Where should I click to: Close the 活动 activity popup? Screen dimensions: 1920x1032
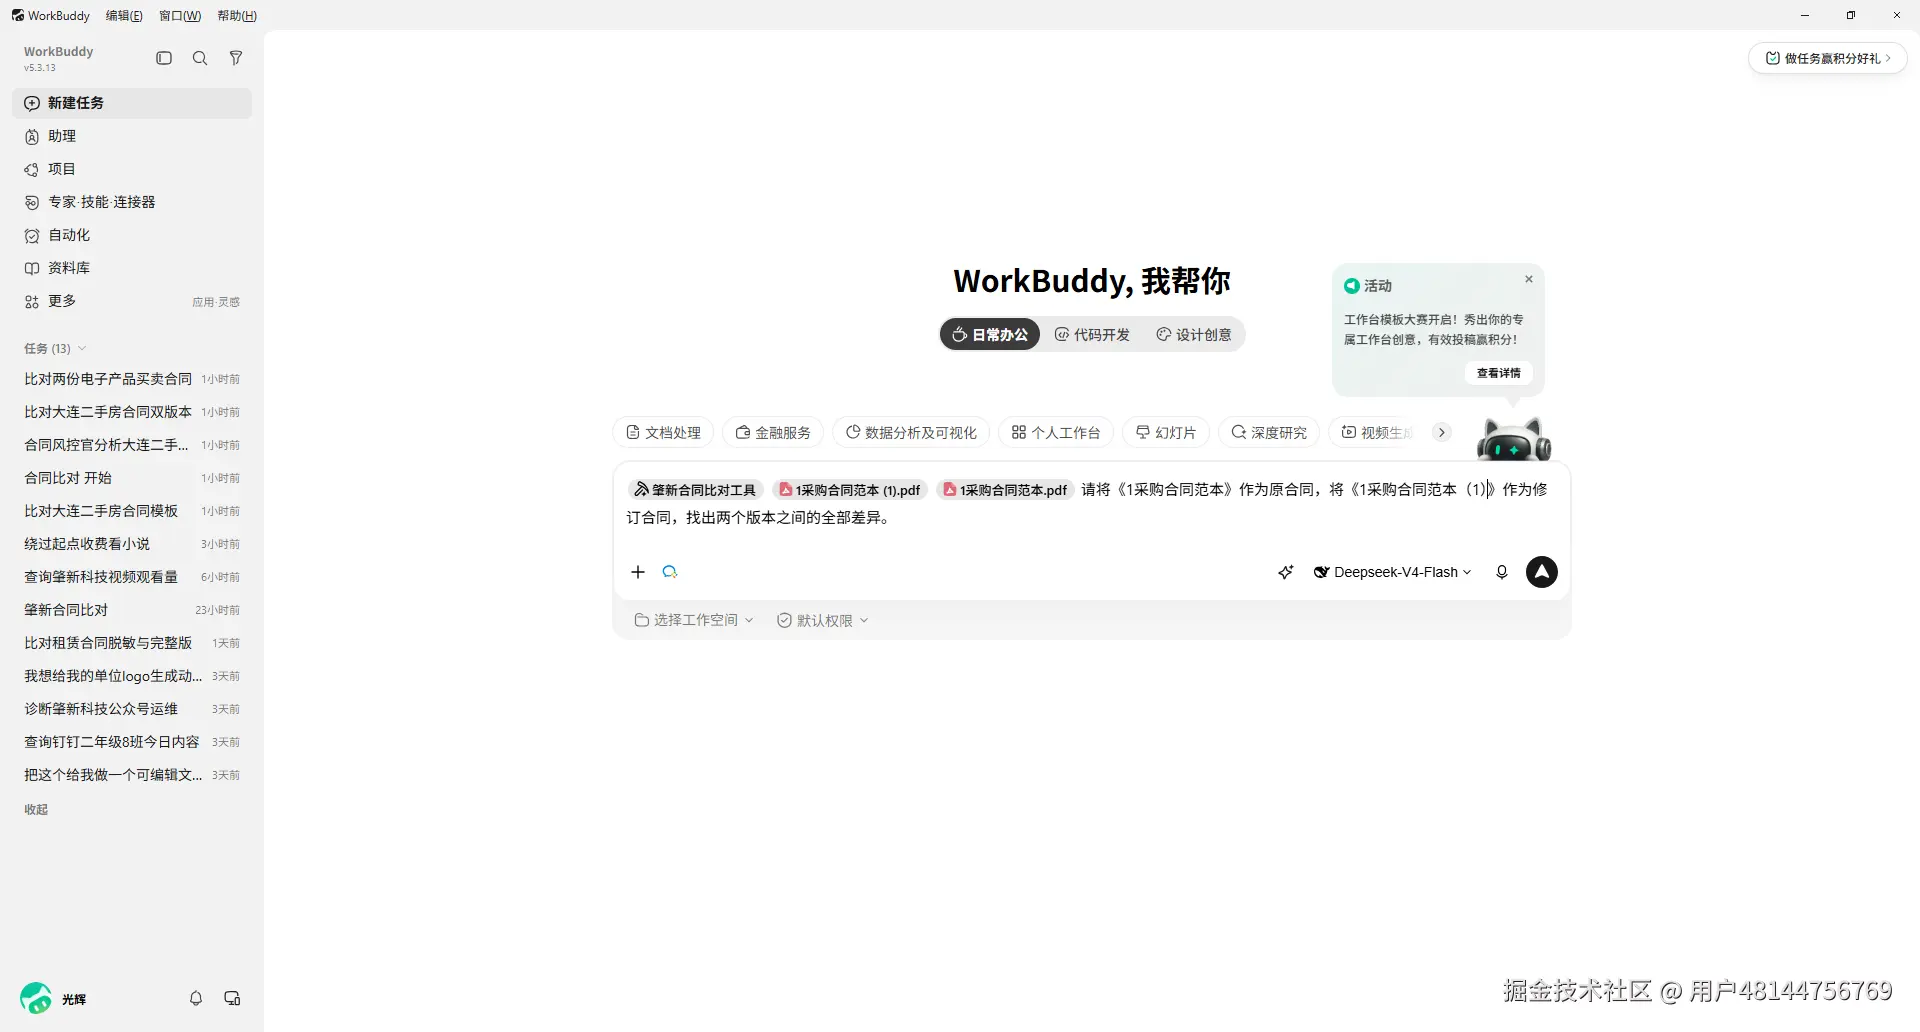point(1529,279)
